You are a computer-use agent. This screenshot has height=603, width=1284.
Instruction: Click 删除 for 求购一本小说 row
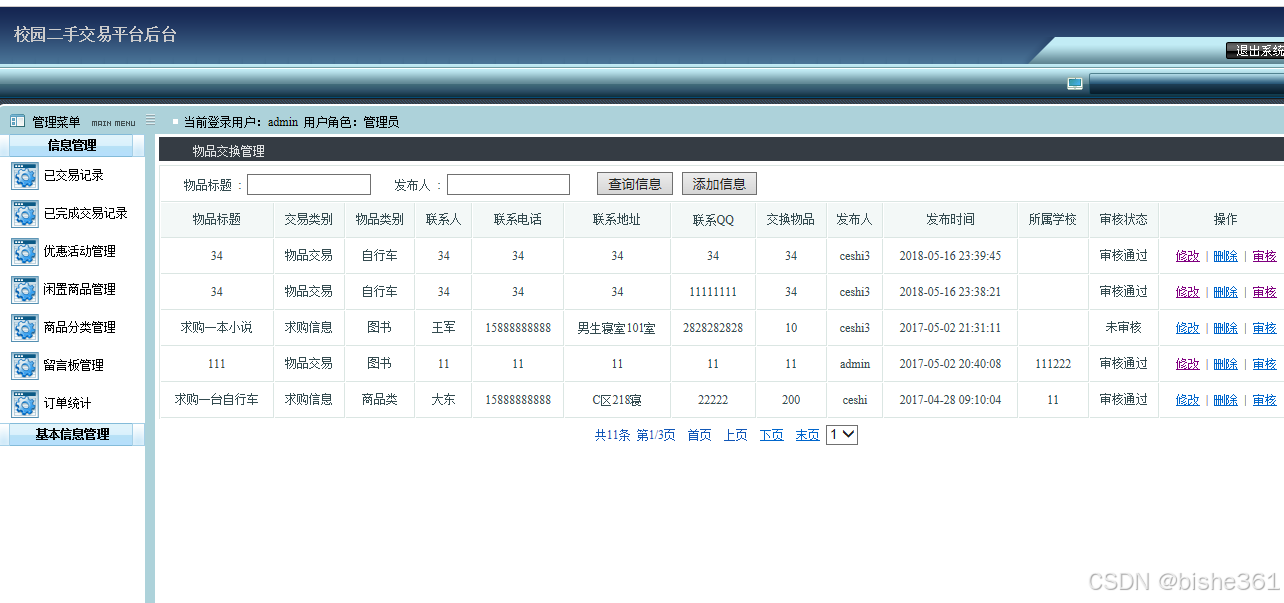pyautogui.click(x=1225, y=328)
